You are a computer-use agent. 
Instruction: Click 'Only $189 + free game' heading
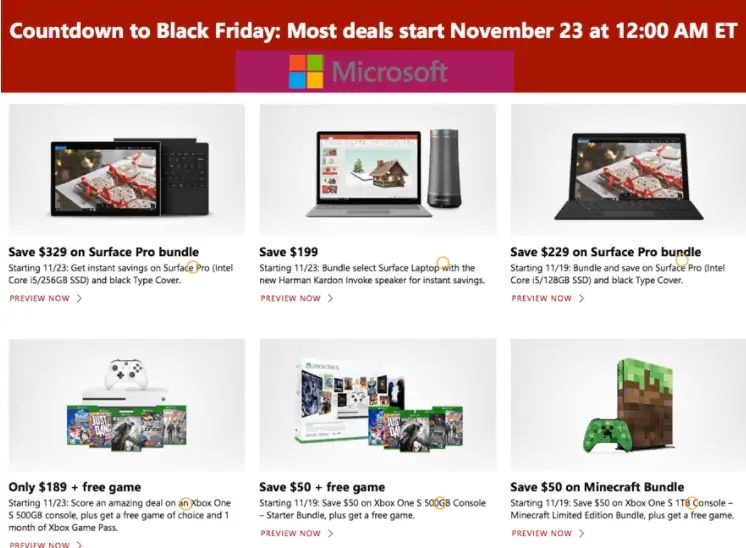[x=75, y=487]
